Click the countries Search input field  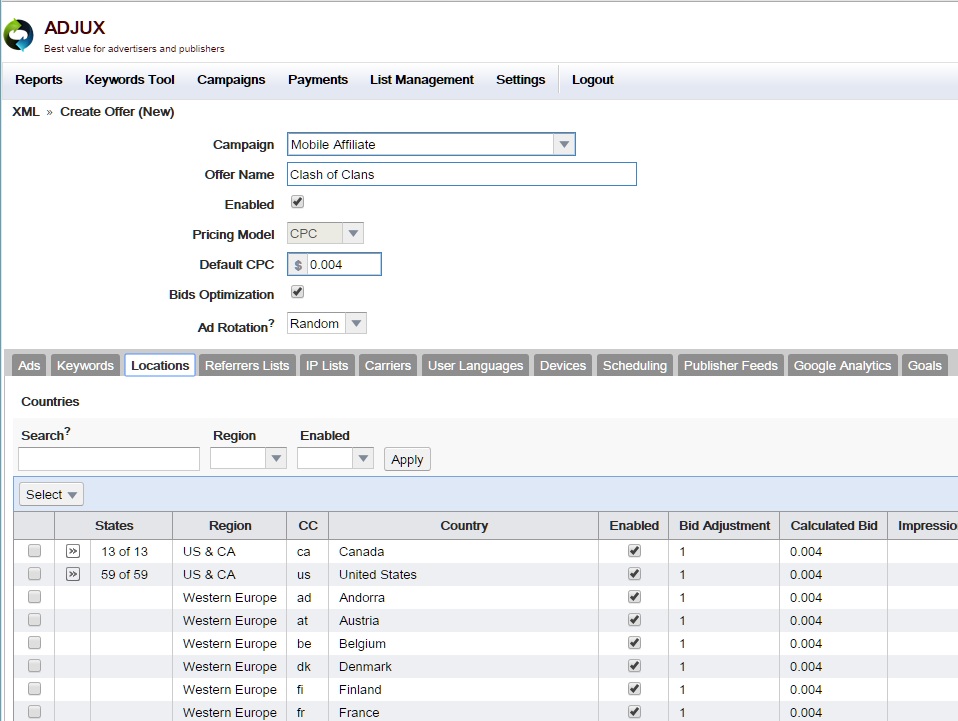click(109, 459)
